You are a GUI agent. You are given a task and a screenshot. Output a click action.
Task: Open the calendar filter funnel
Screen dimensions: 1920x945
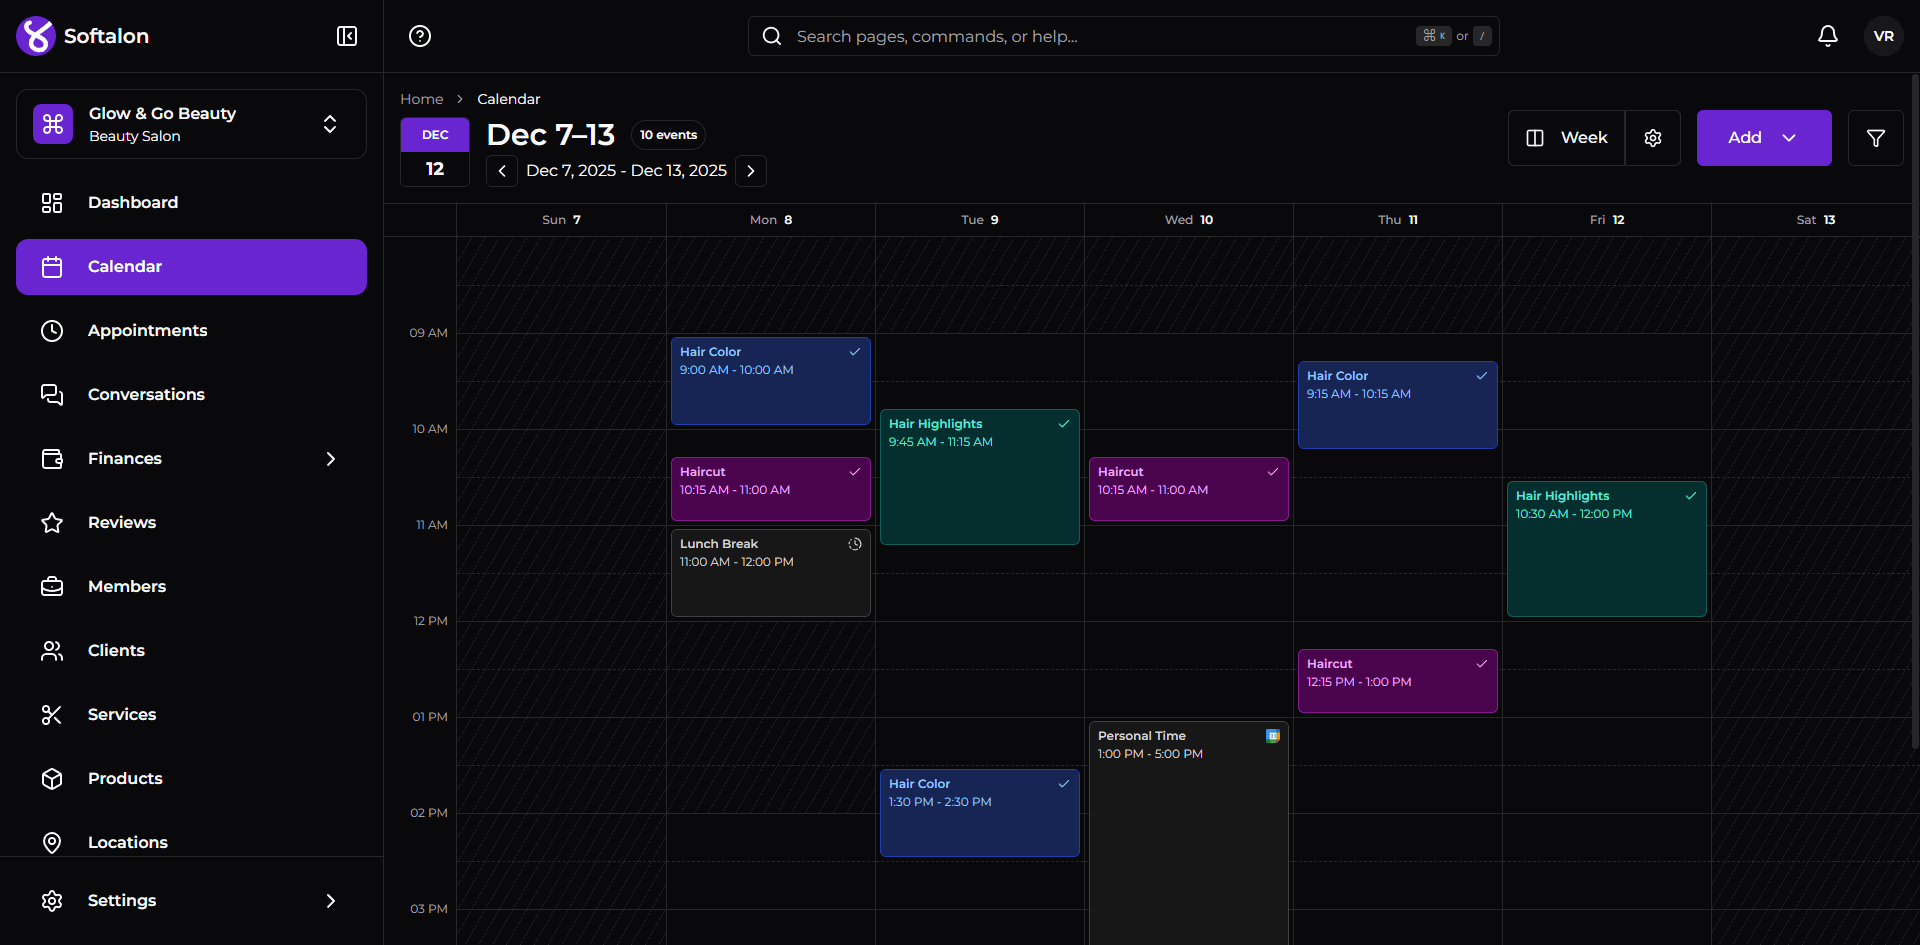point(1876,138)
